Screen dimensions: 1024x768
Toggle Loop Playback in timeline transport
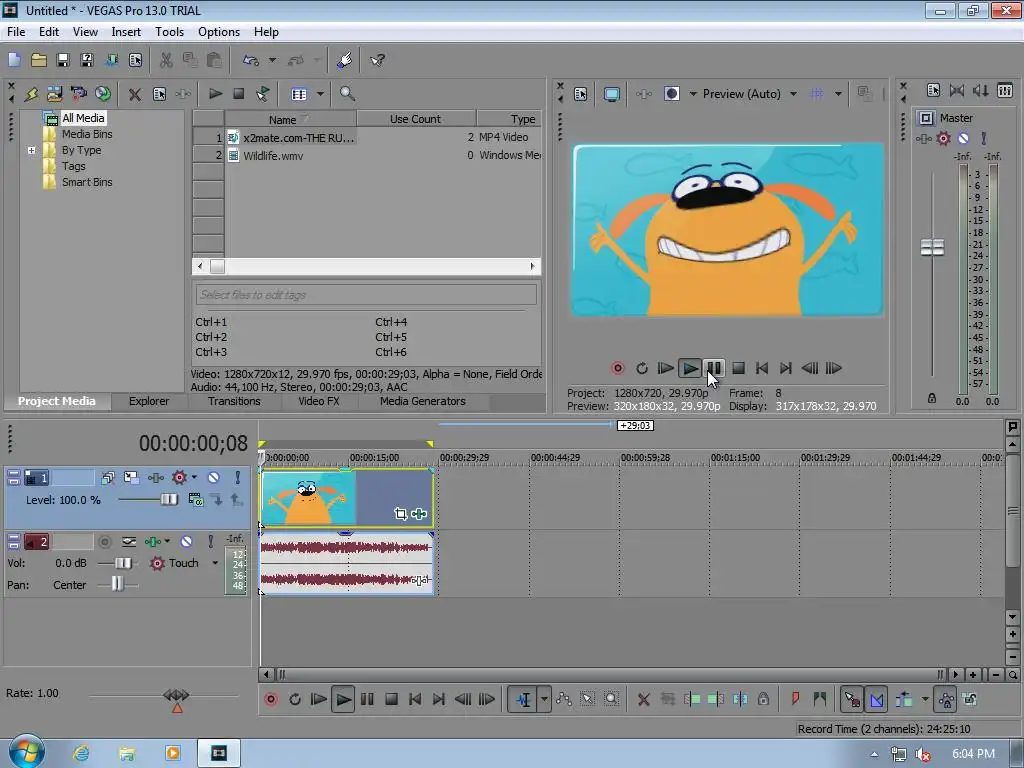point(295,699)
